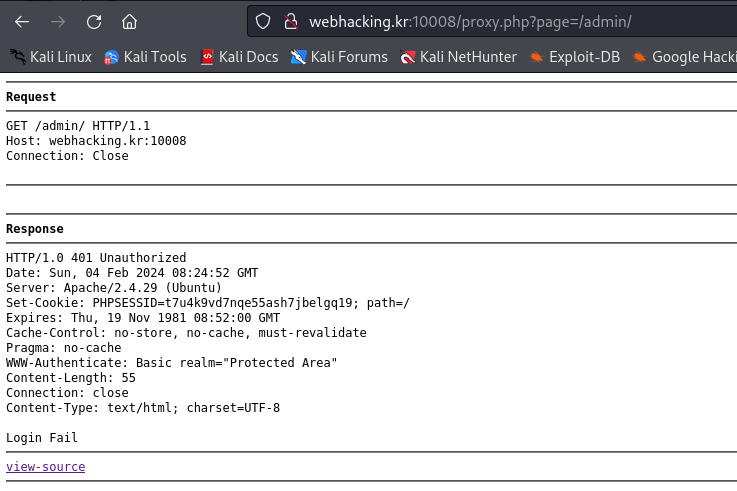737x491 pixels.
Task: Reload the current page
Action: pos(94,22)
